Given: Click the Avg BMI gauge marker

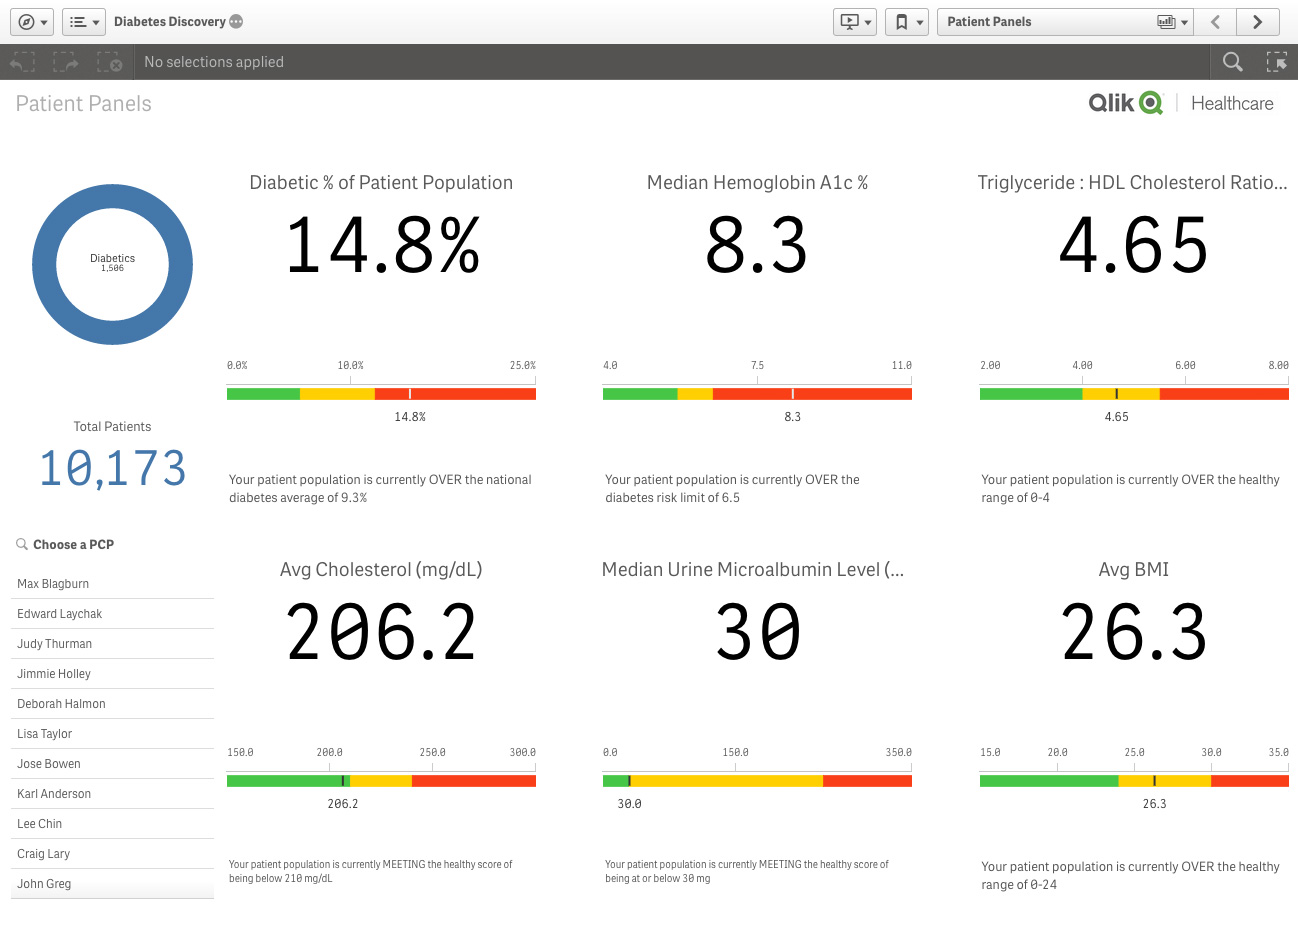Looking at the screenshot, I should [x=1155, y=780].
